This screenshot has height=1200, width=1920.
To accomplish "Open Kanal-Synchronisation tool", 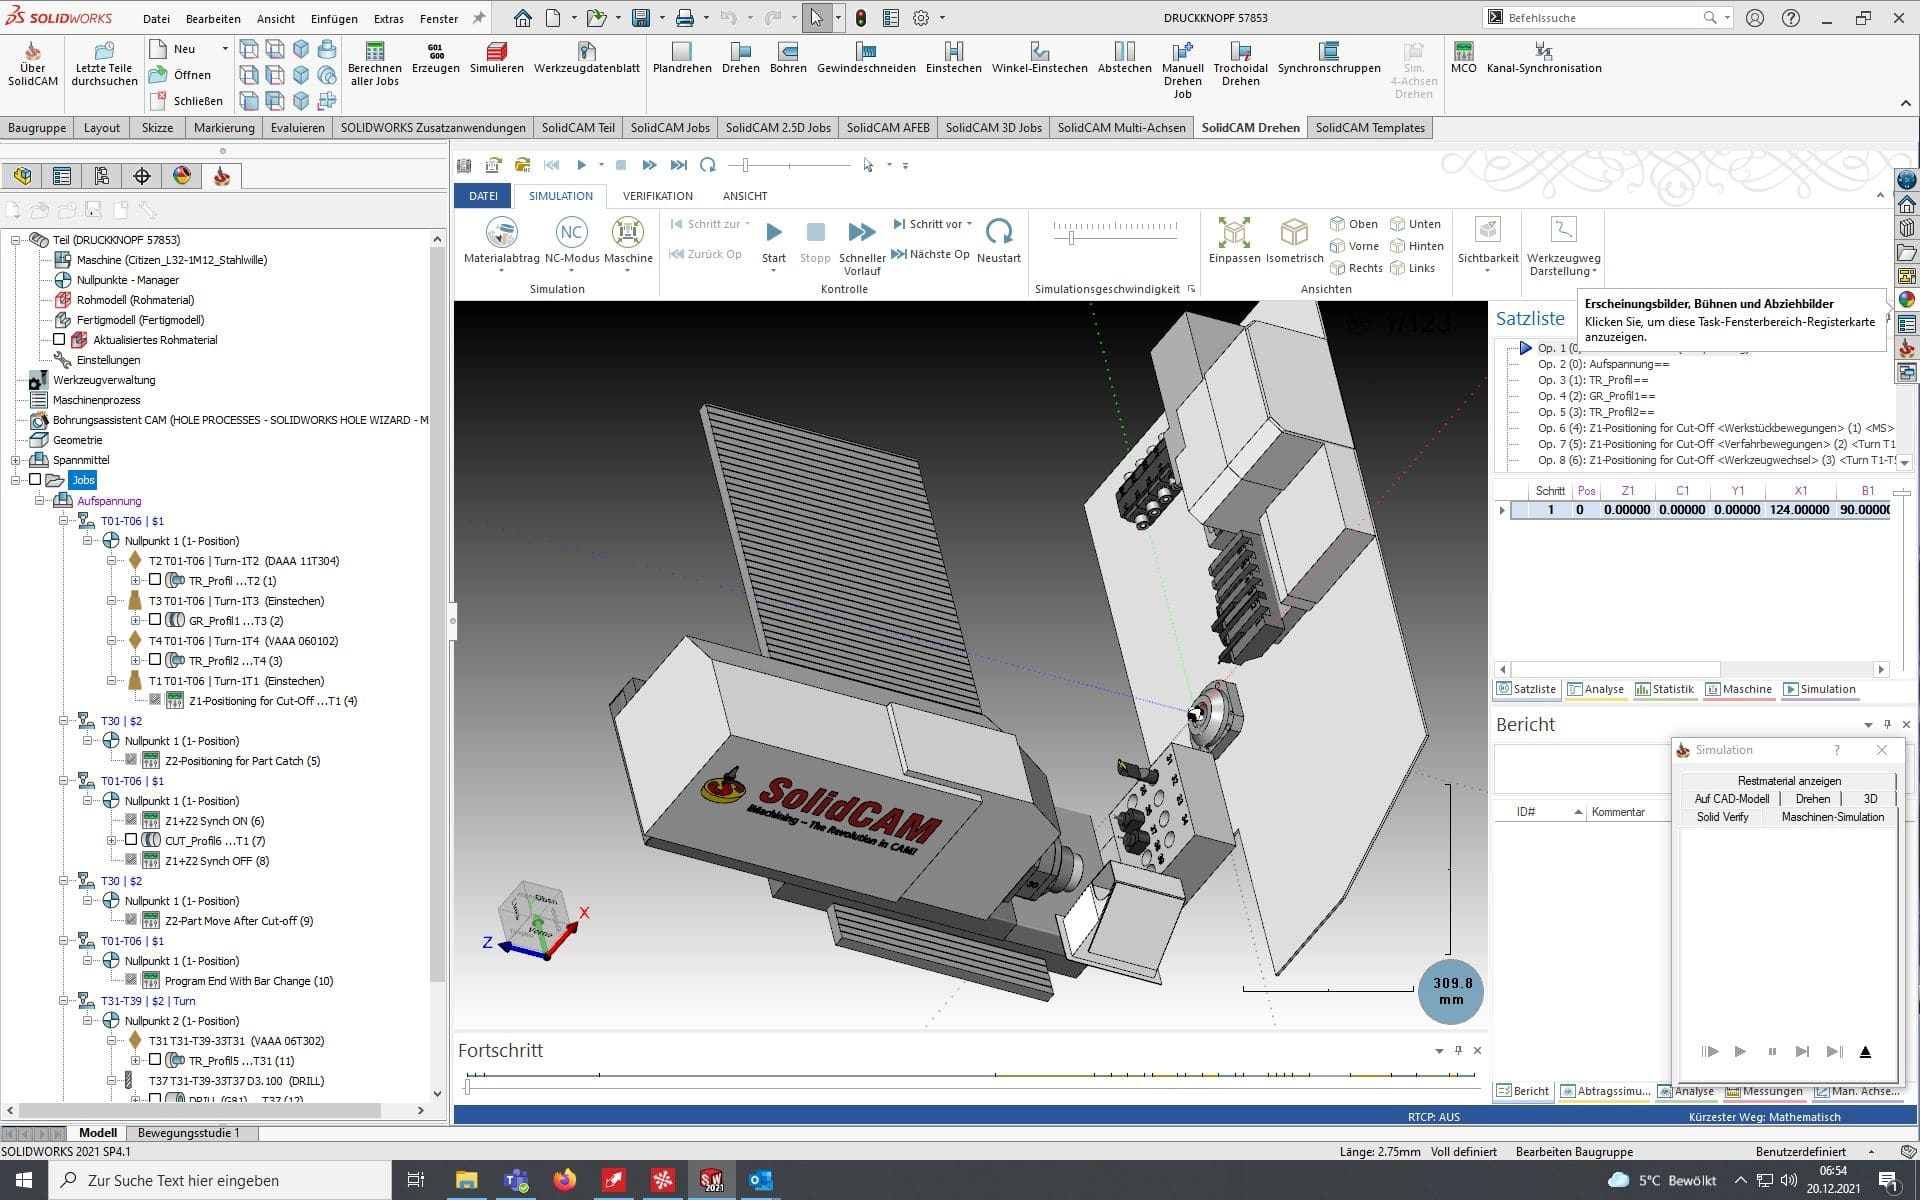I will pos(1544,58).
